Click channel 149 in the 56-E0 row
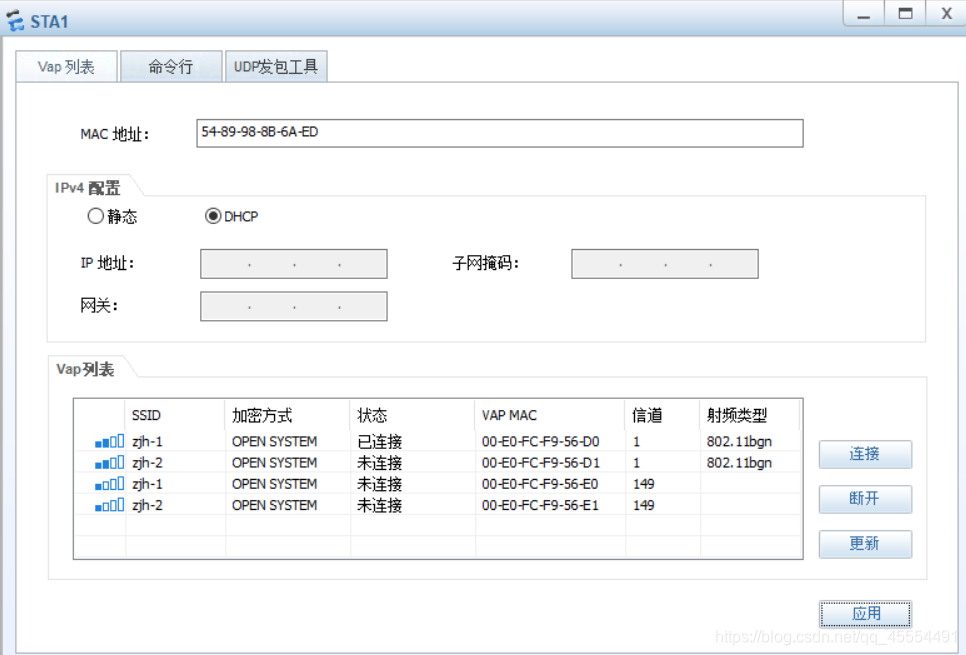966x655 pixels. pos(644,484)
